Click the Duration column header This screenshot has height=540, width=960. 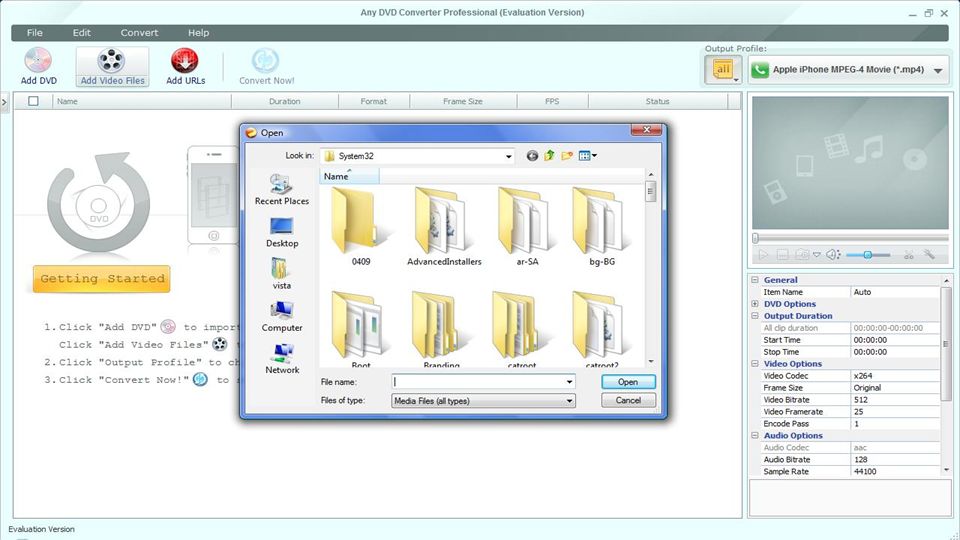pos(285,102)
